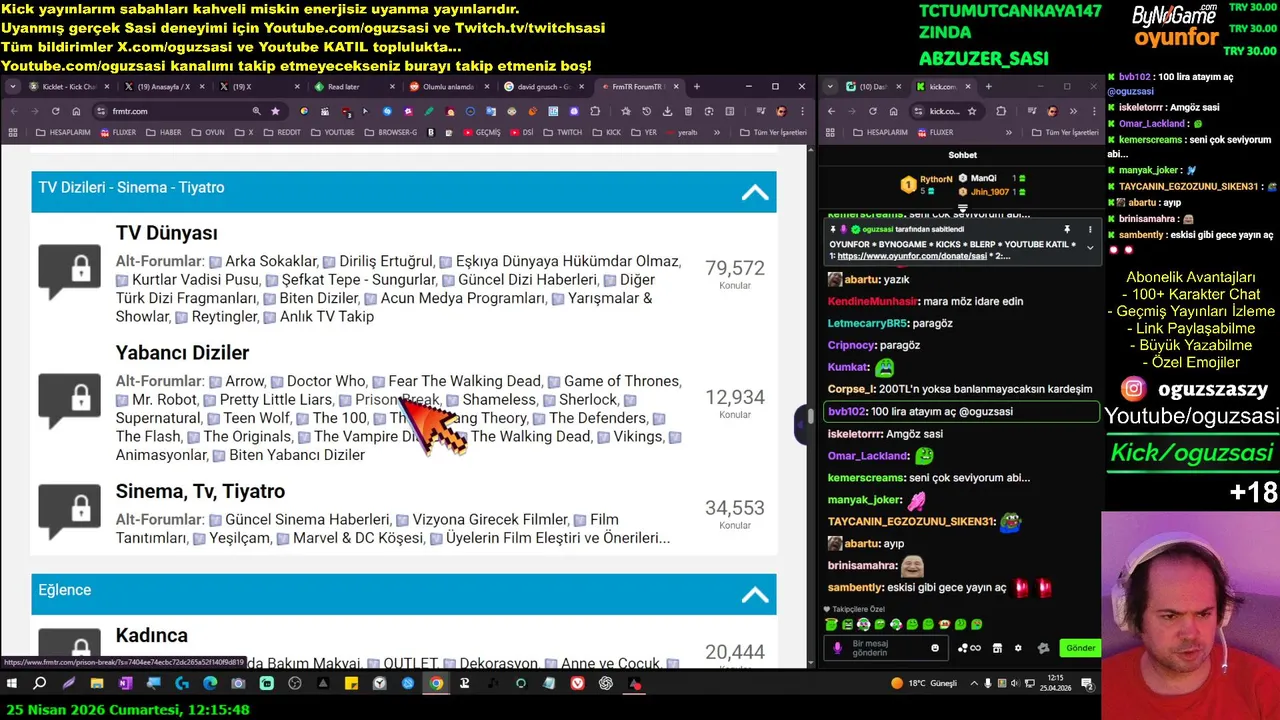The width and height of the screenshot is (1280, 720).
Task: Open the TV Dünyası forum
Action: (166, 233)
